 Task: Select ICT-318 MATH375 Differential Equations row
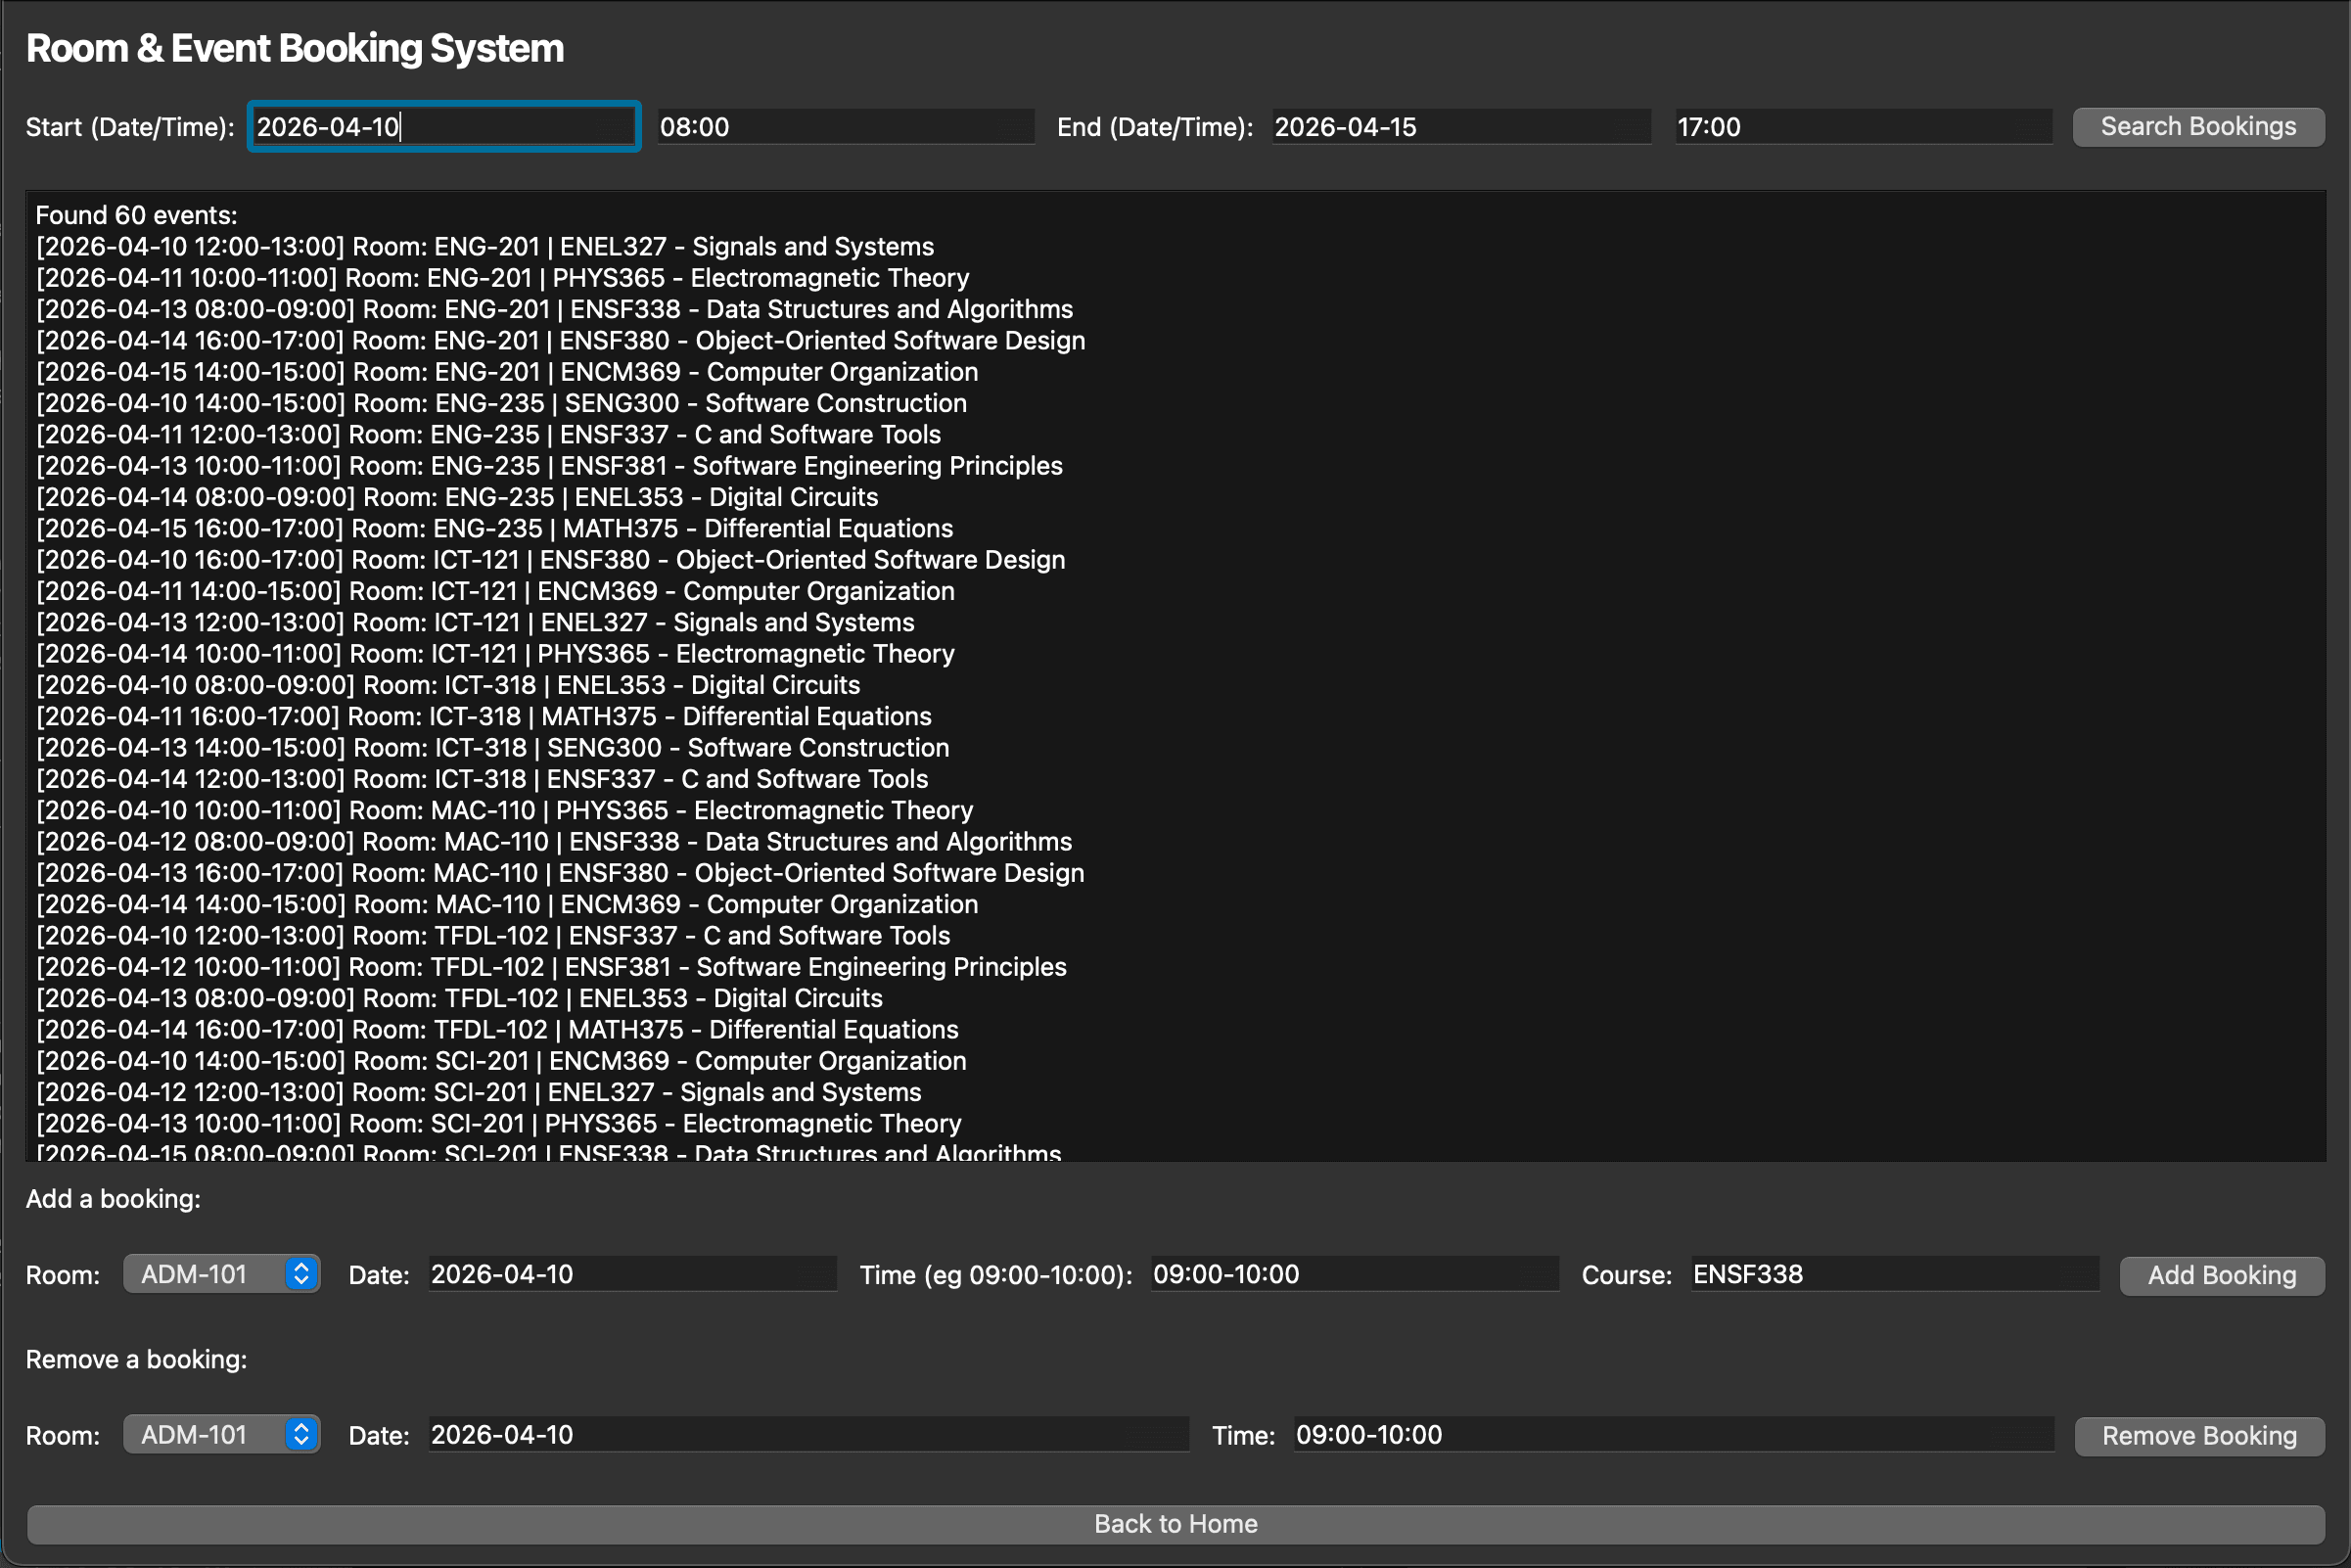[x=483, y=716]
